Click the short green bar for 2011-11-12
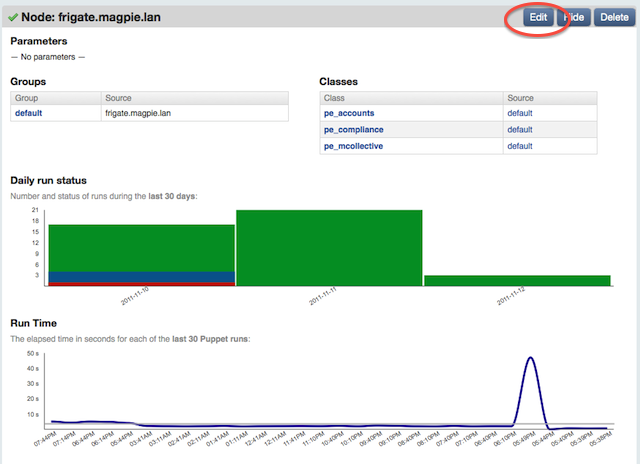 point(517,280)
